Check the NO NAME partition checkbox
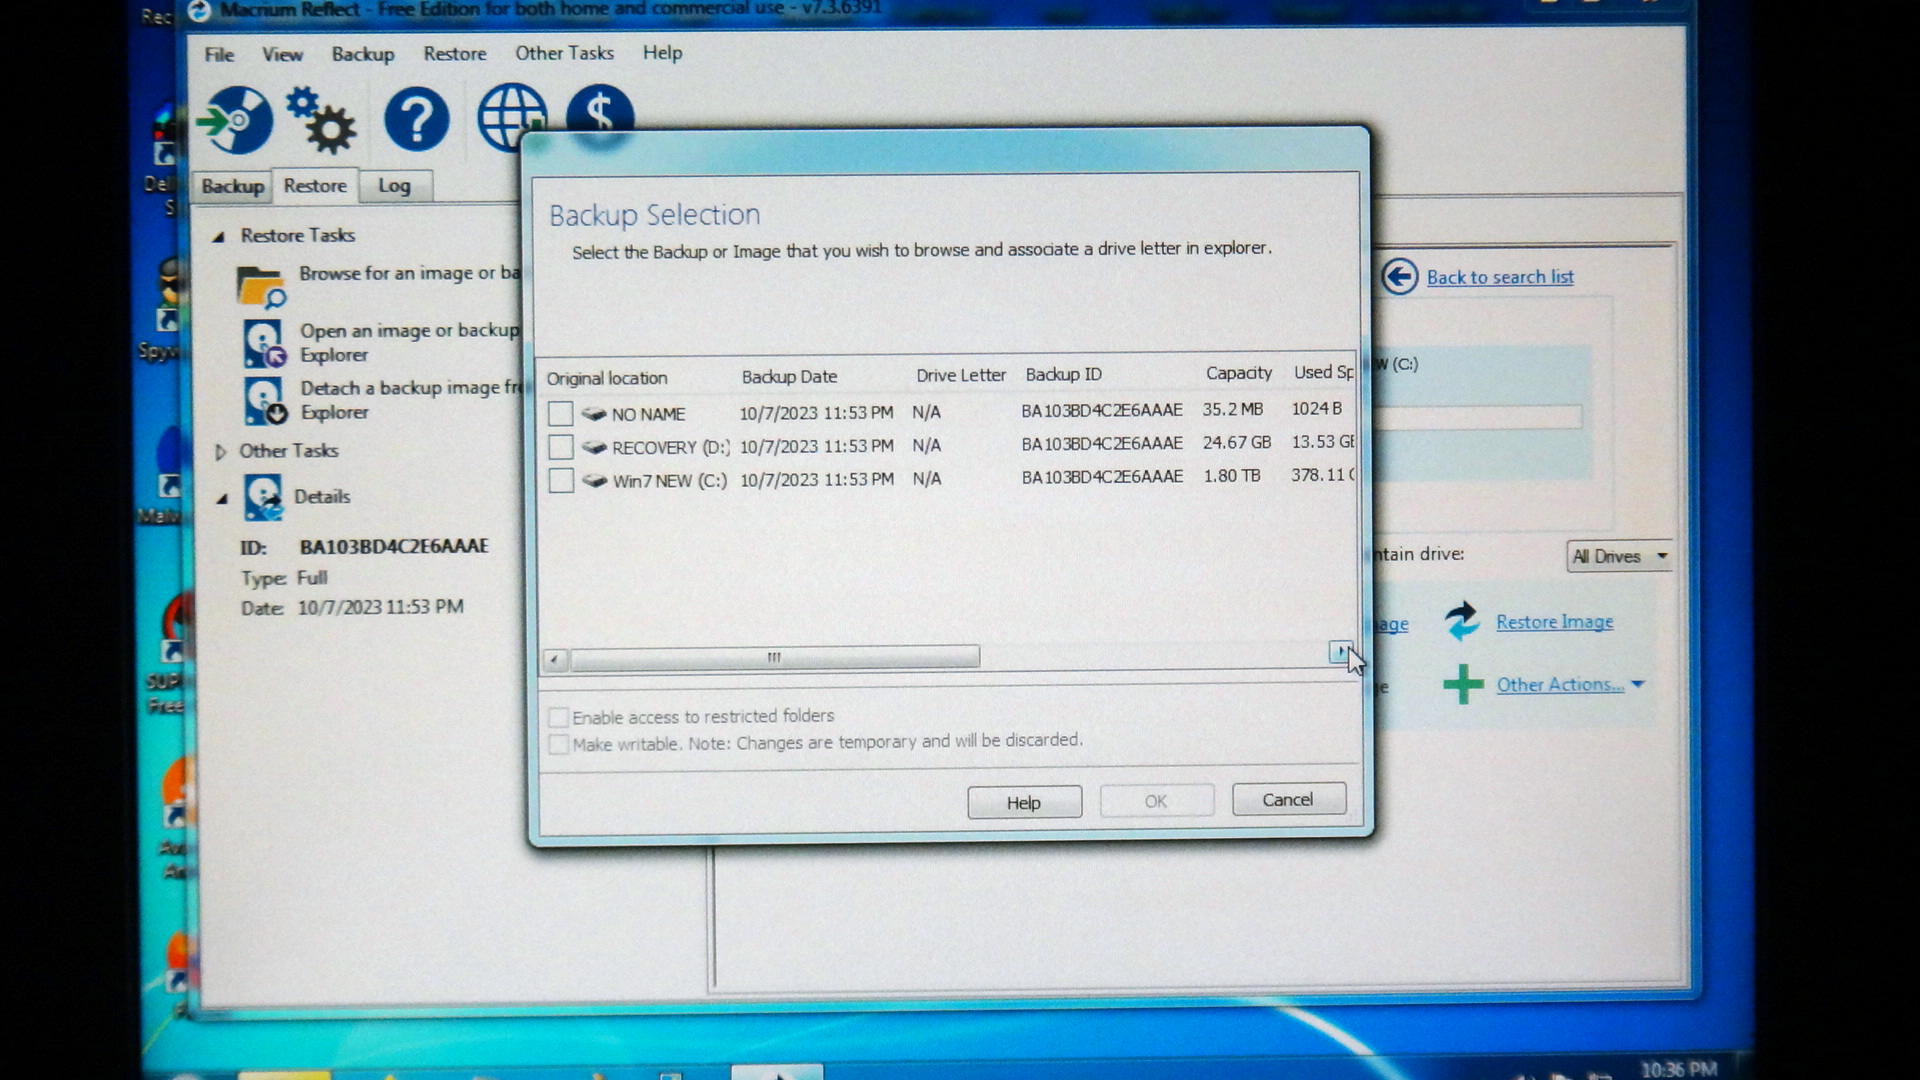1920x1080 pixels. 561,414
